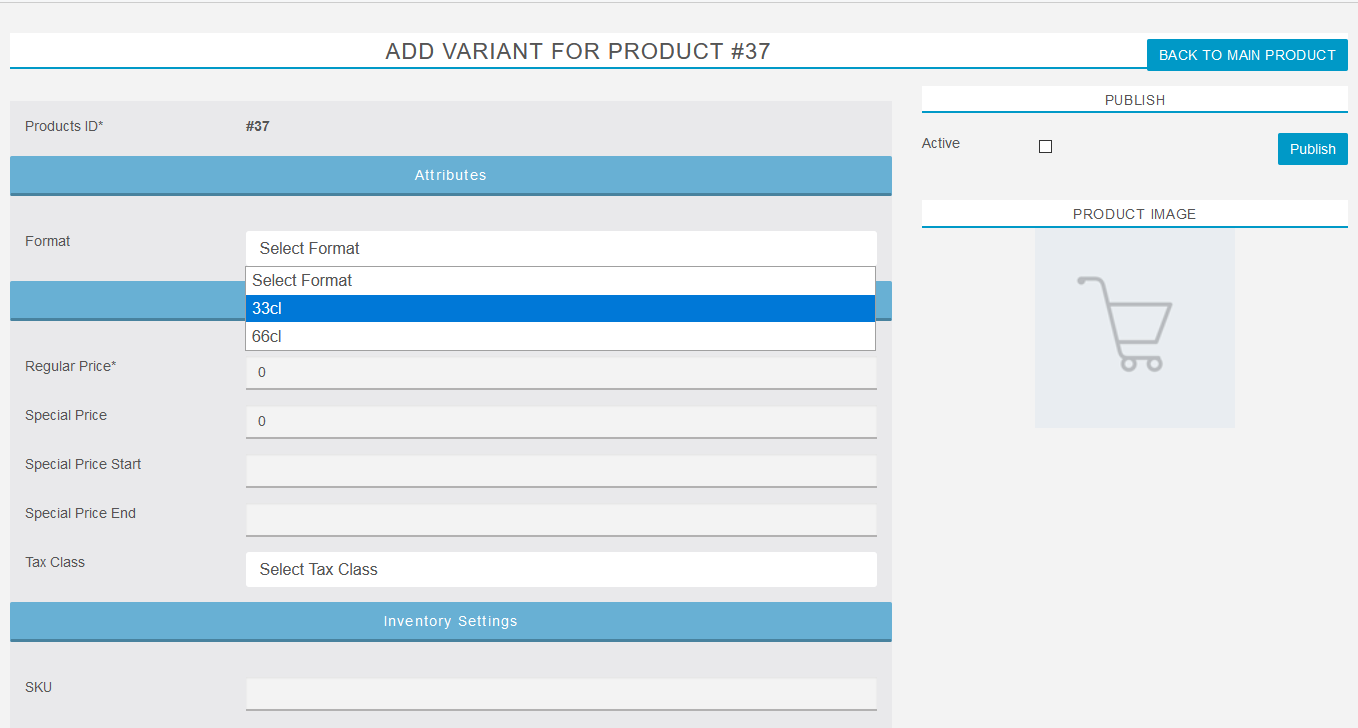1358x728 pixels.
Task: Click the Attributes section header
Action: [x=450, y=175]
